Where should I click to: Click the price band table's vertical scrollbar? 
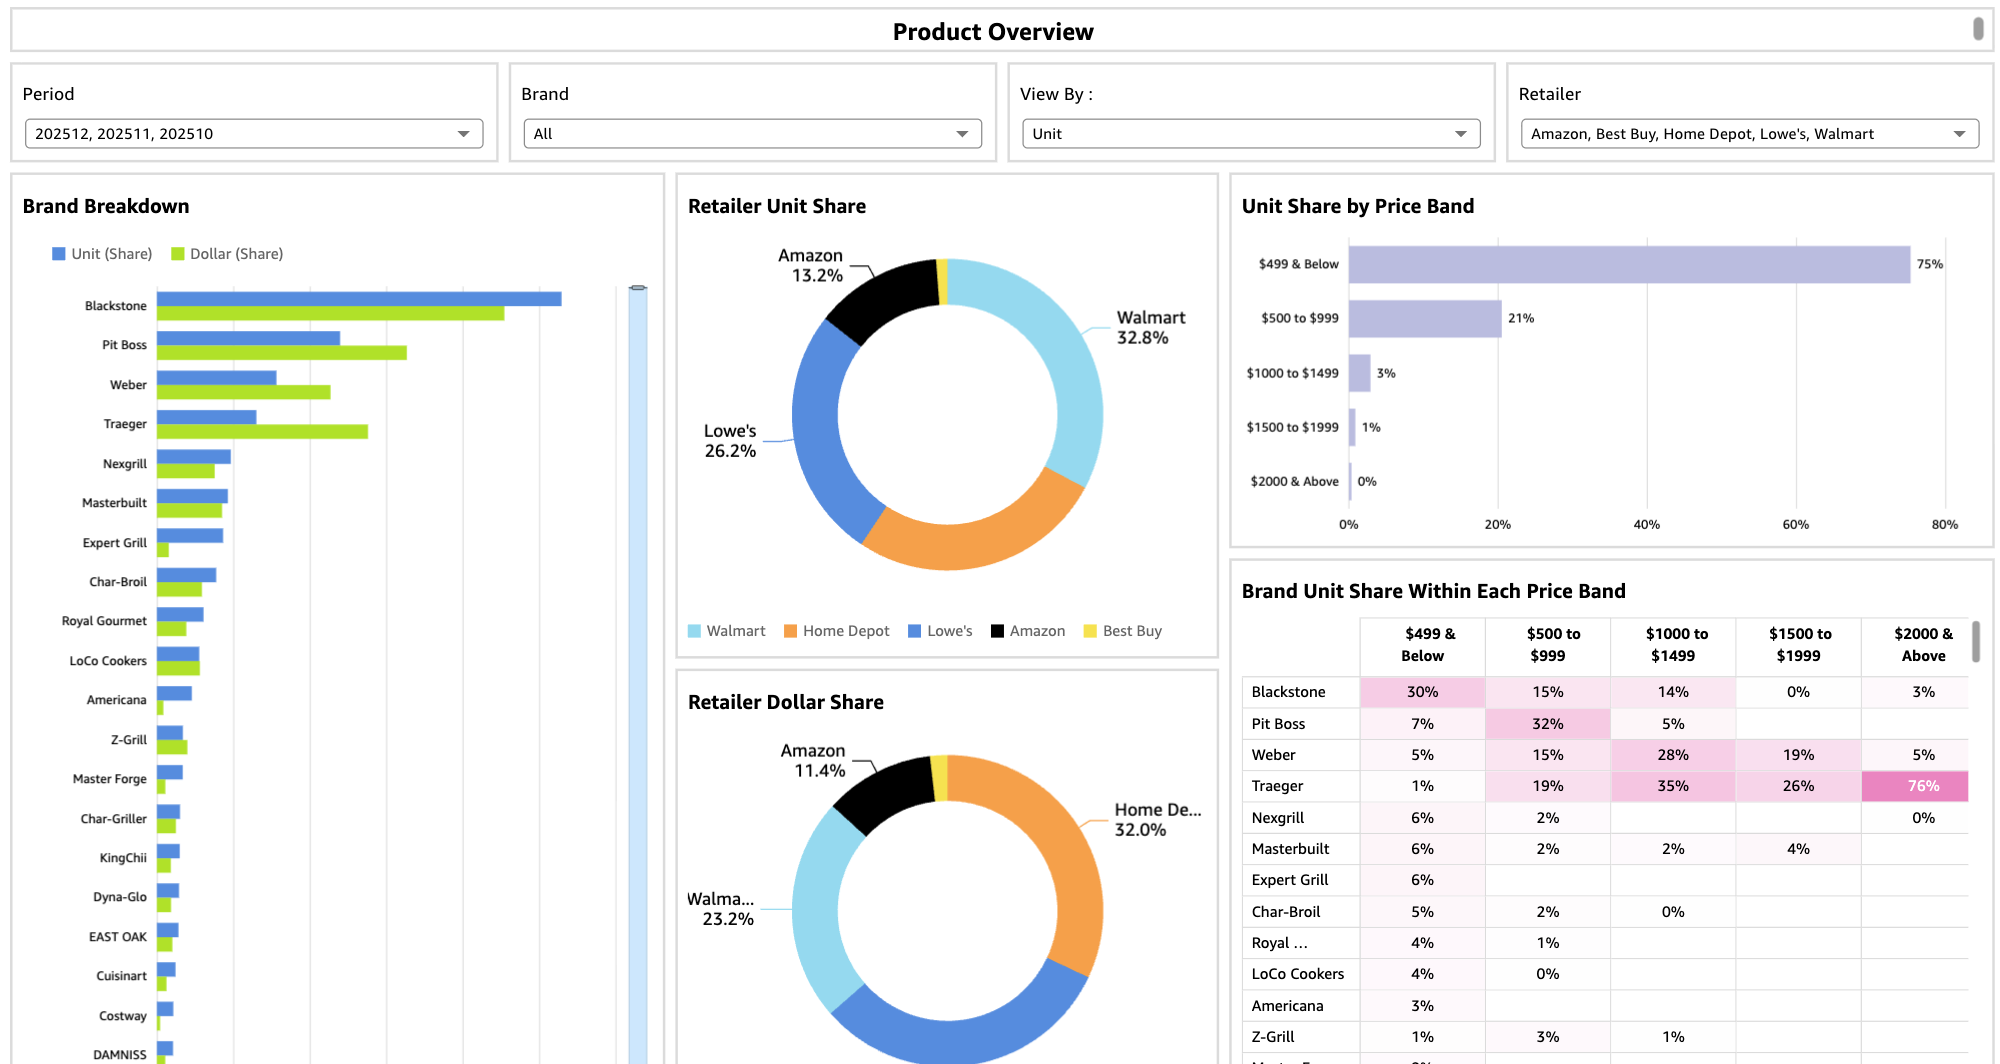(x=1976, y=641)
